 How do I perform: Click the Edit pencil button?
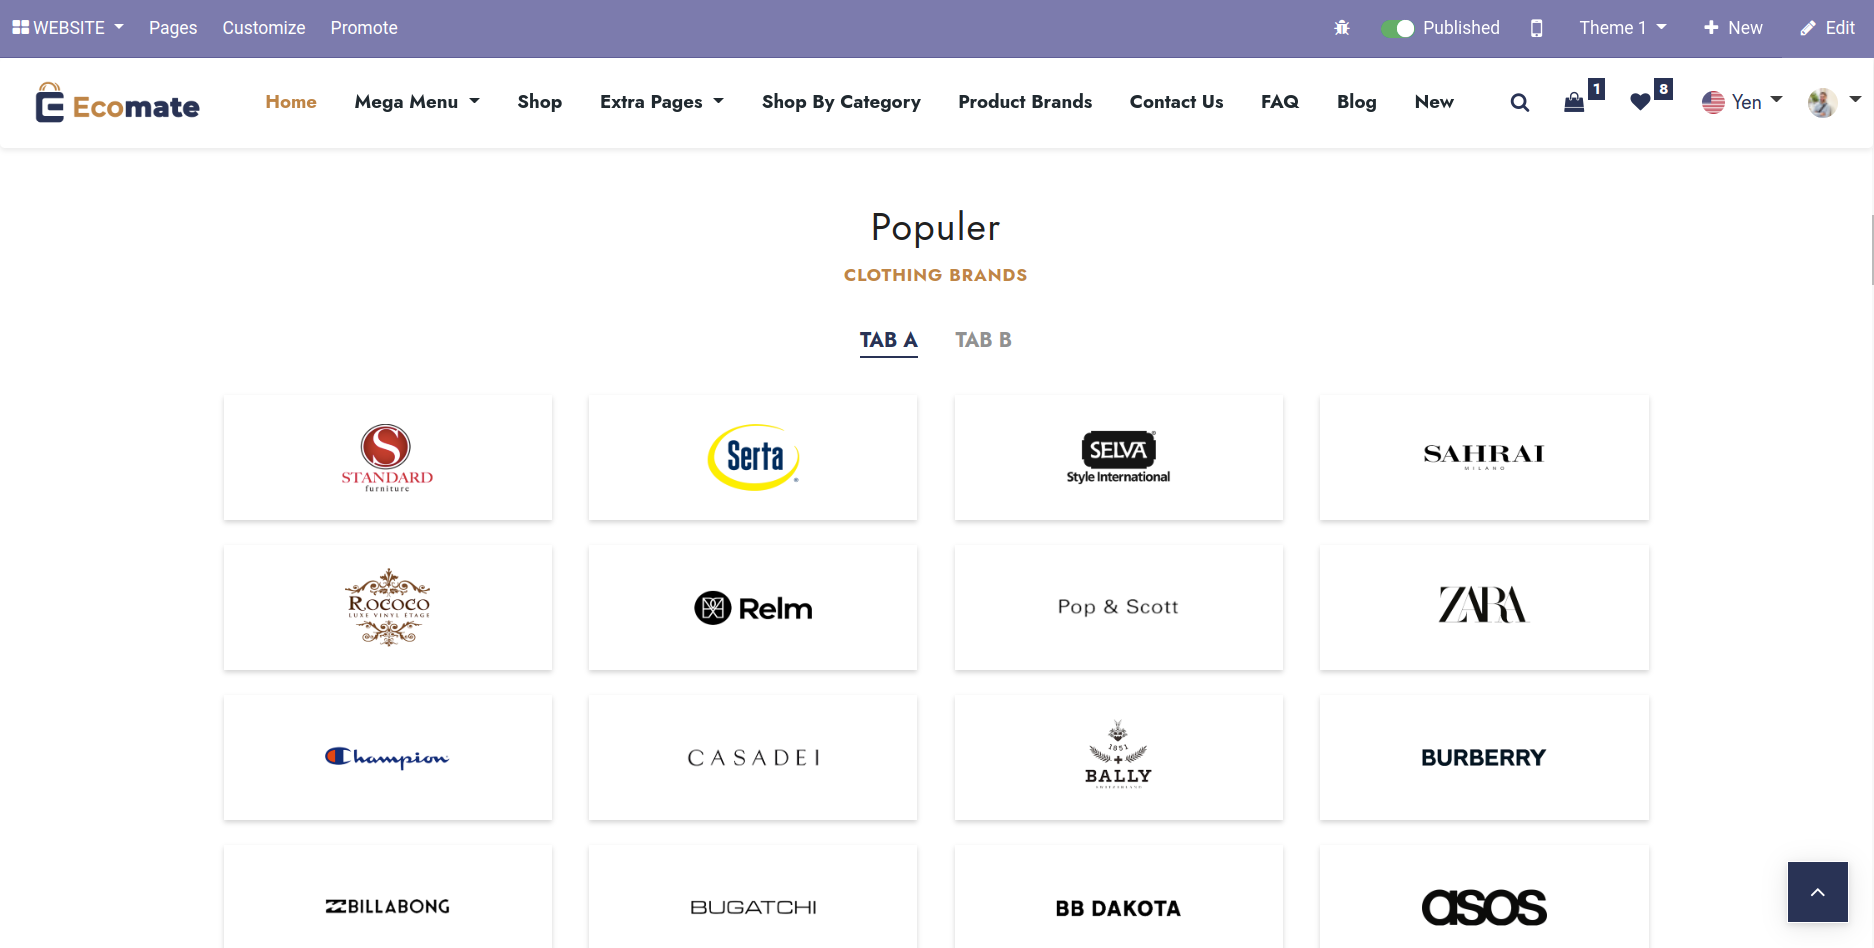click(x=1828, y=28)
